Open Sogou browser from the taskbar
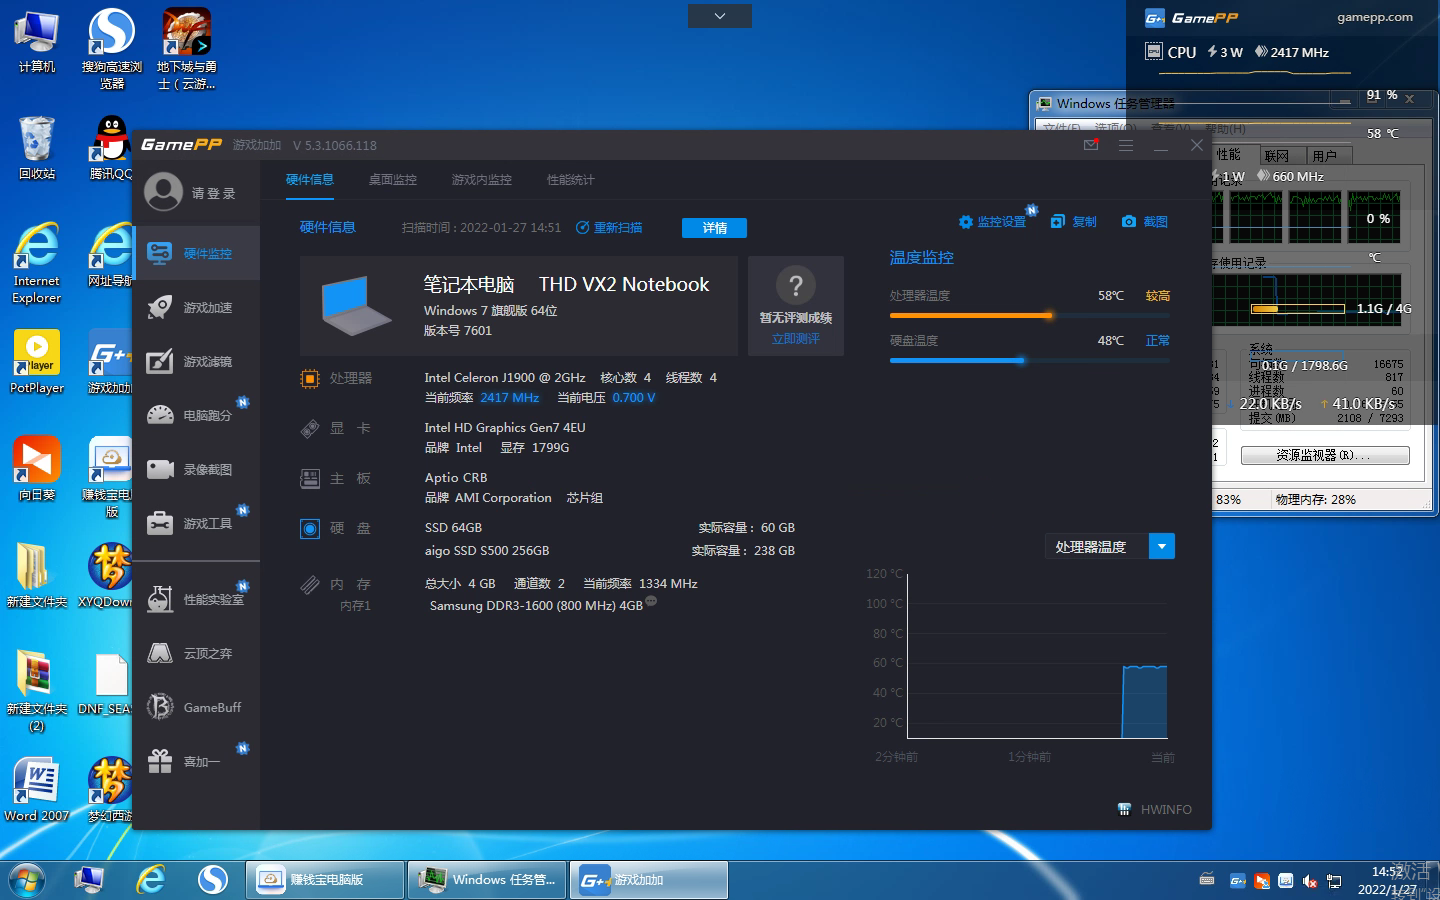The image size is (1440, 900). (213, 880)
